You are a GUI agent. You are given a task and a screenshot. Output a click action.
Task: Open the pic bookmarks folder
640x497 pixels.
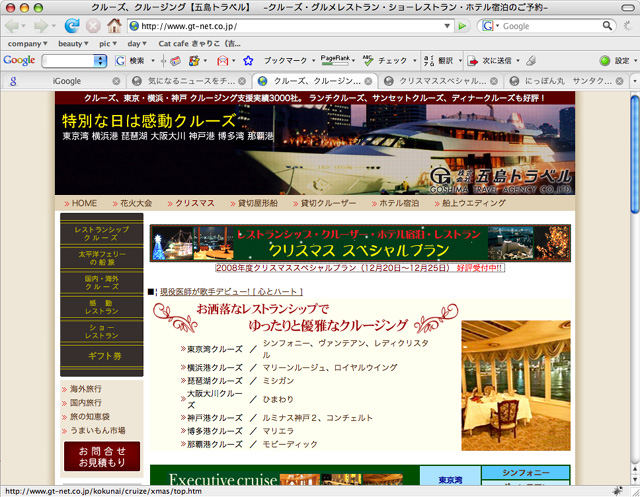pyautogui.click(x=108, y=44)
